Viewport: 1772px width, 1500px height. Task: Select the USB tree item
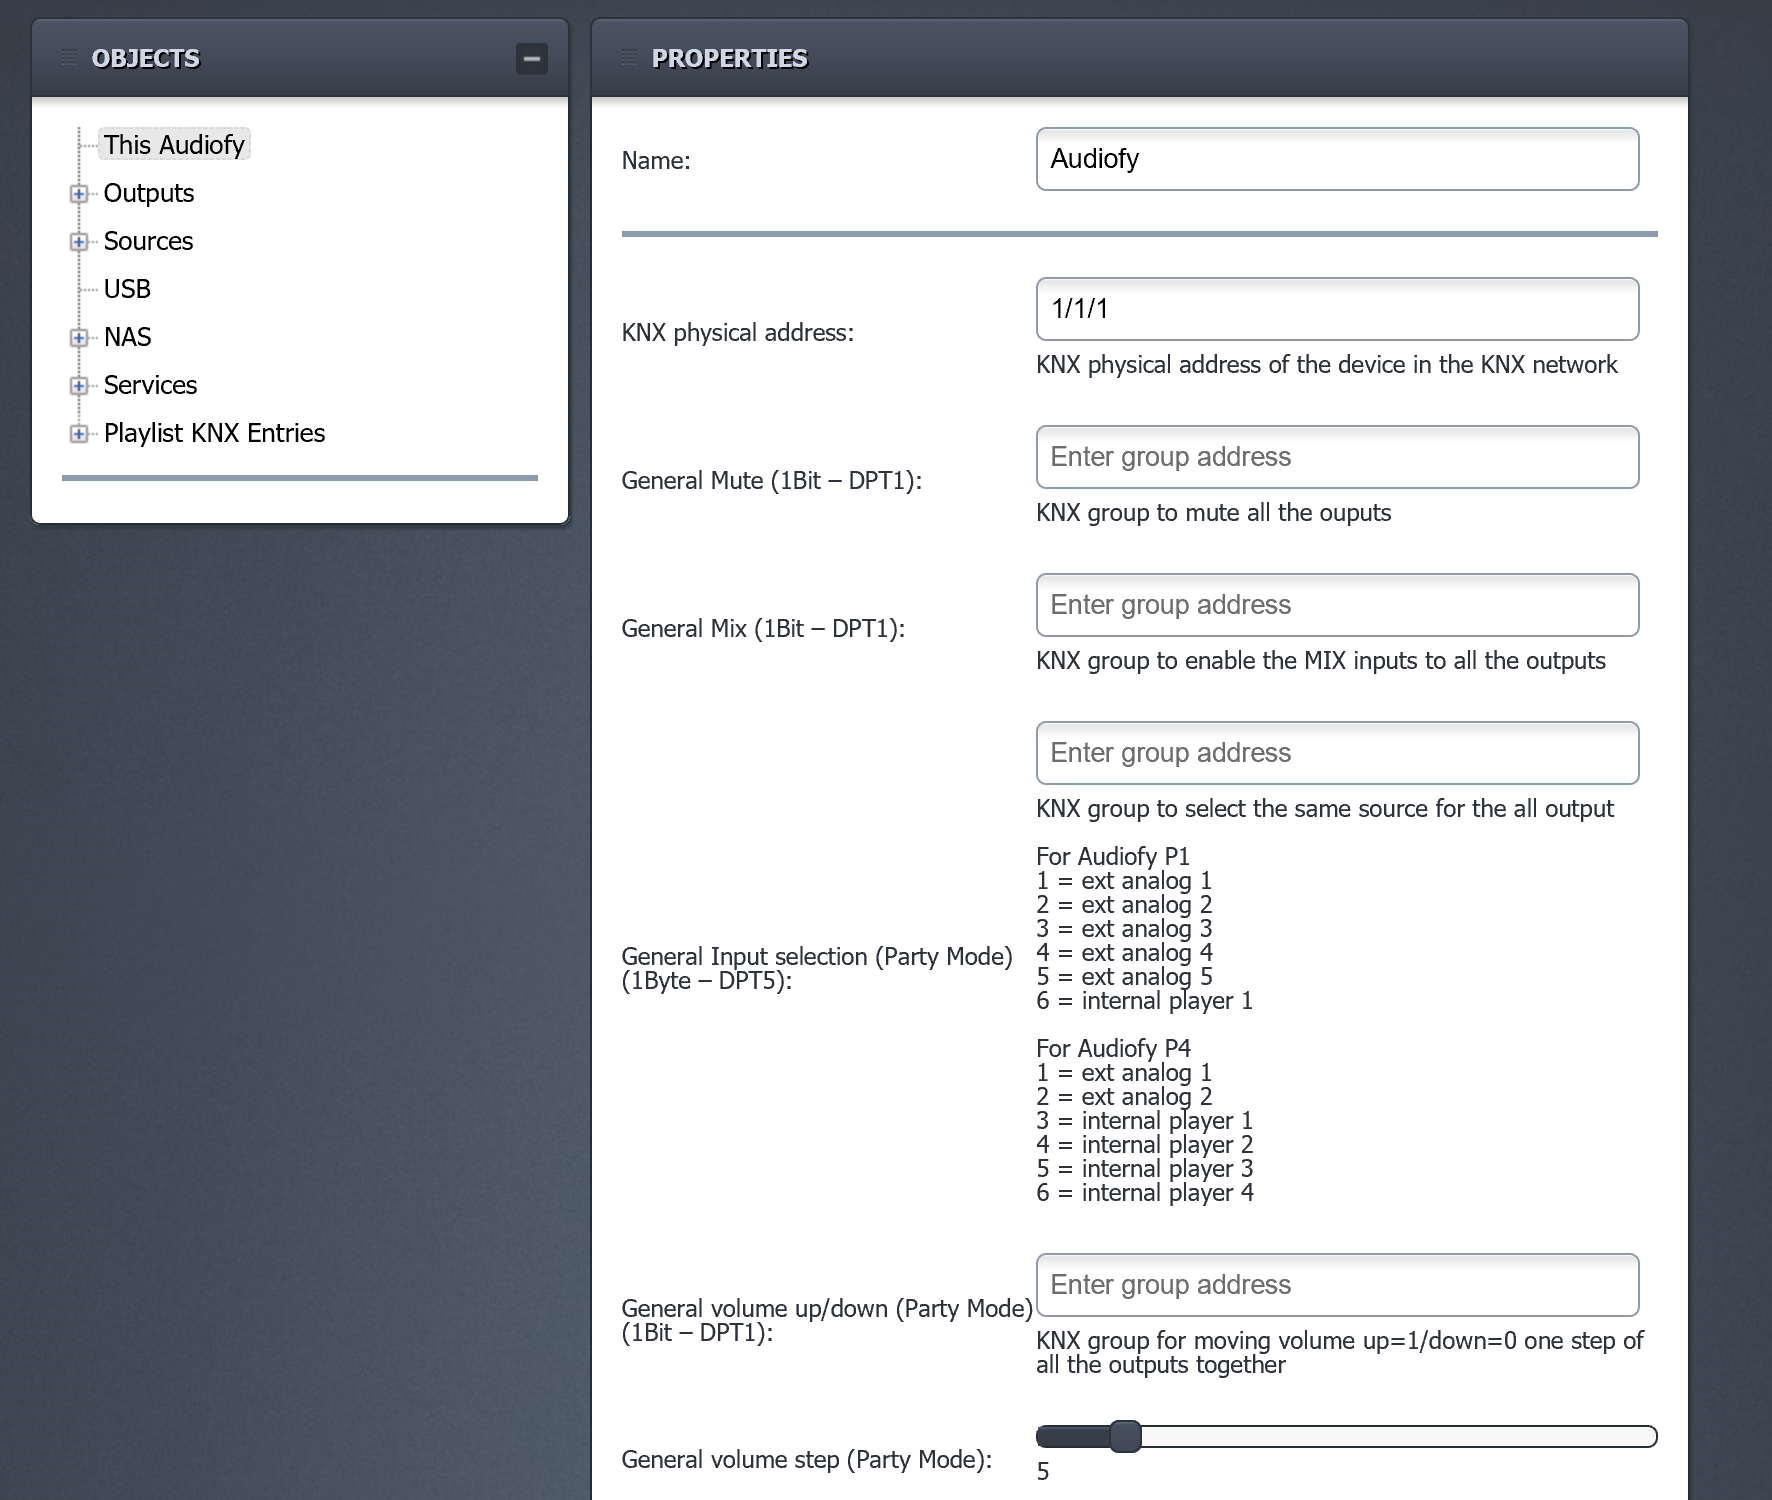coord(127,289)
